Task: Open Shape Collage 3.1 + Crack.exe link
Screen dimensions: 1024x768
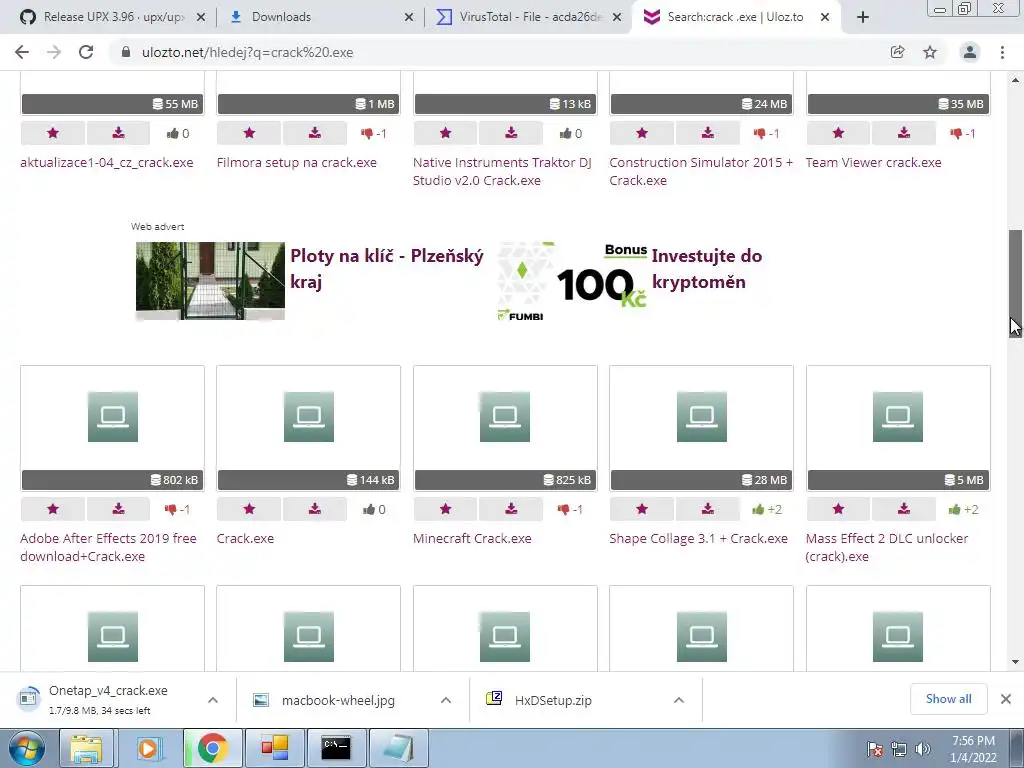Action: (698, 539)
